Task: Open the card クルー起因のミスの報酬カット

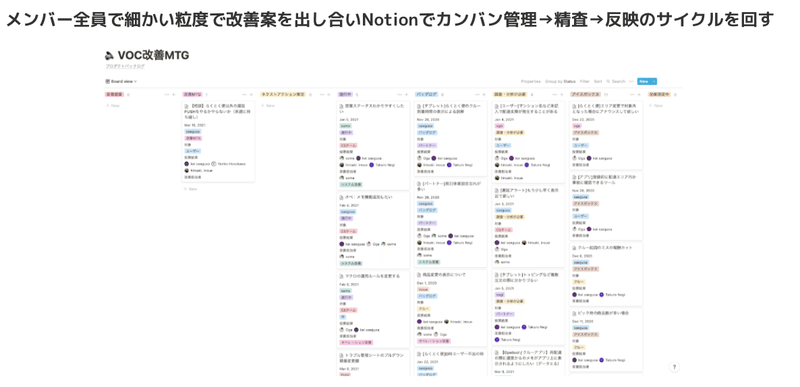Action: point(606,274)
